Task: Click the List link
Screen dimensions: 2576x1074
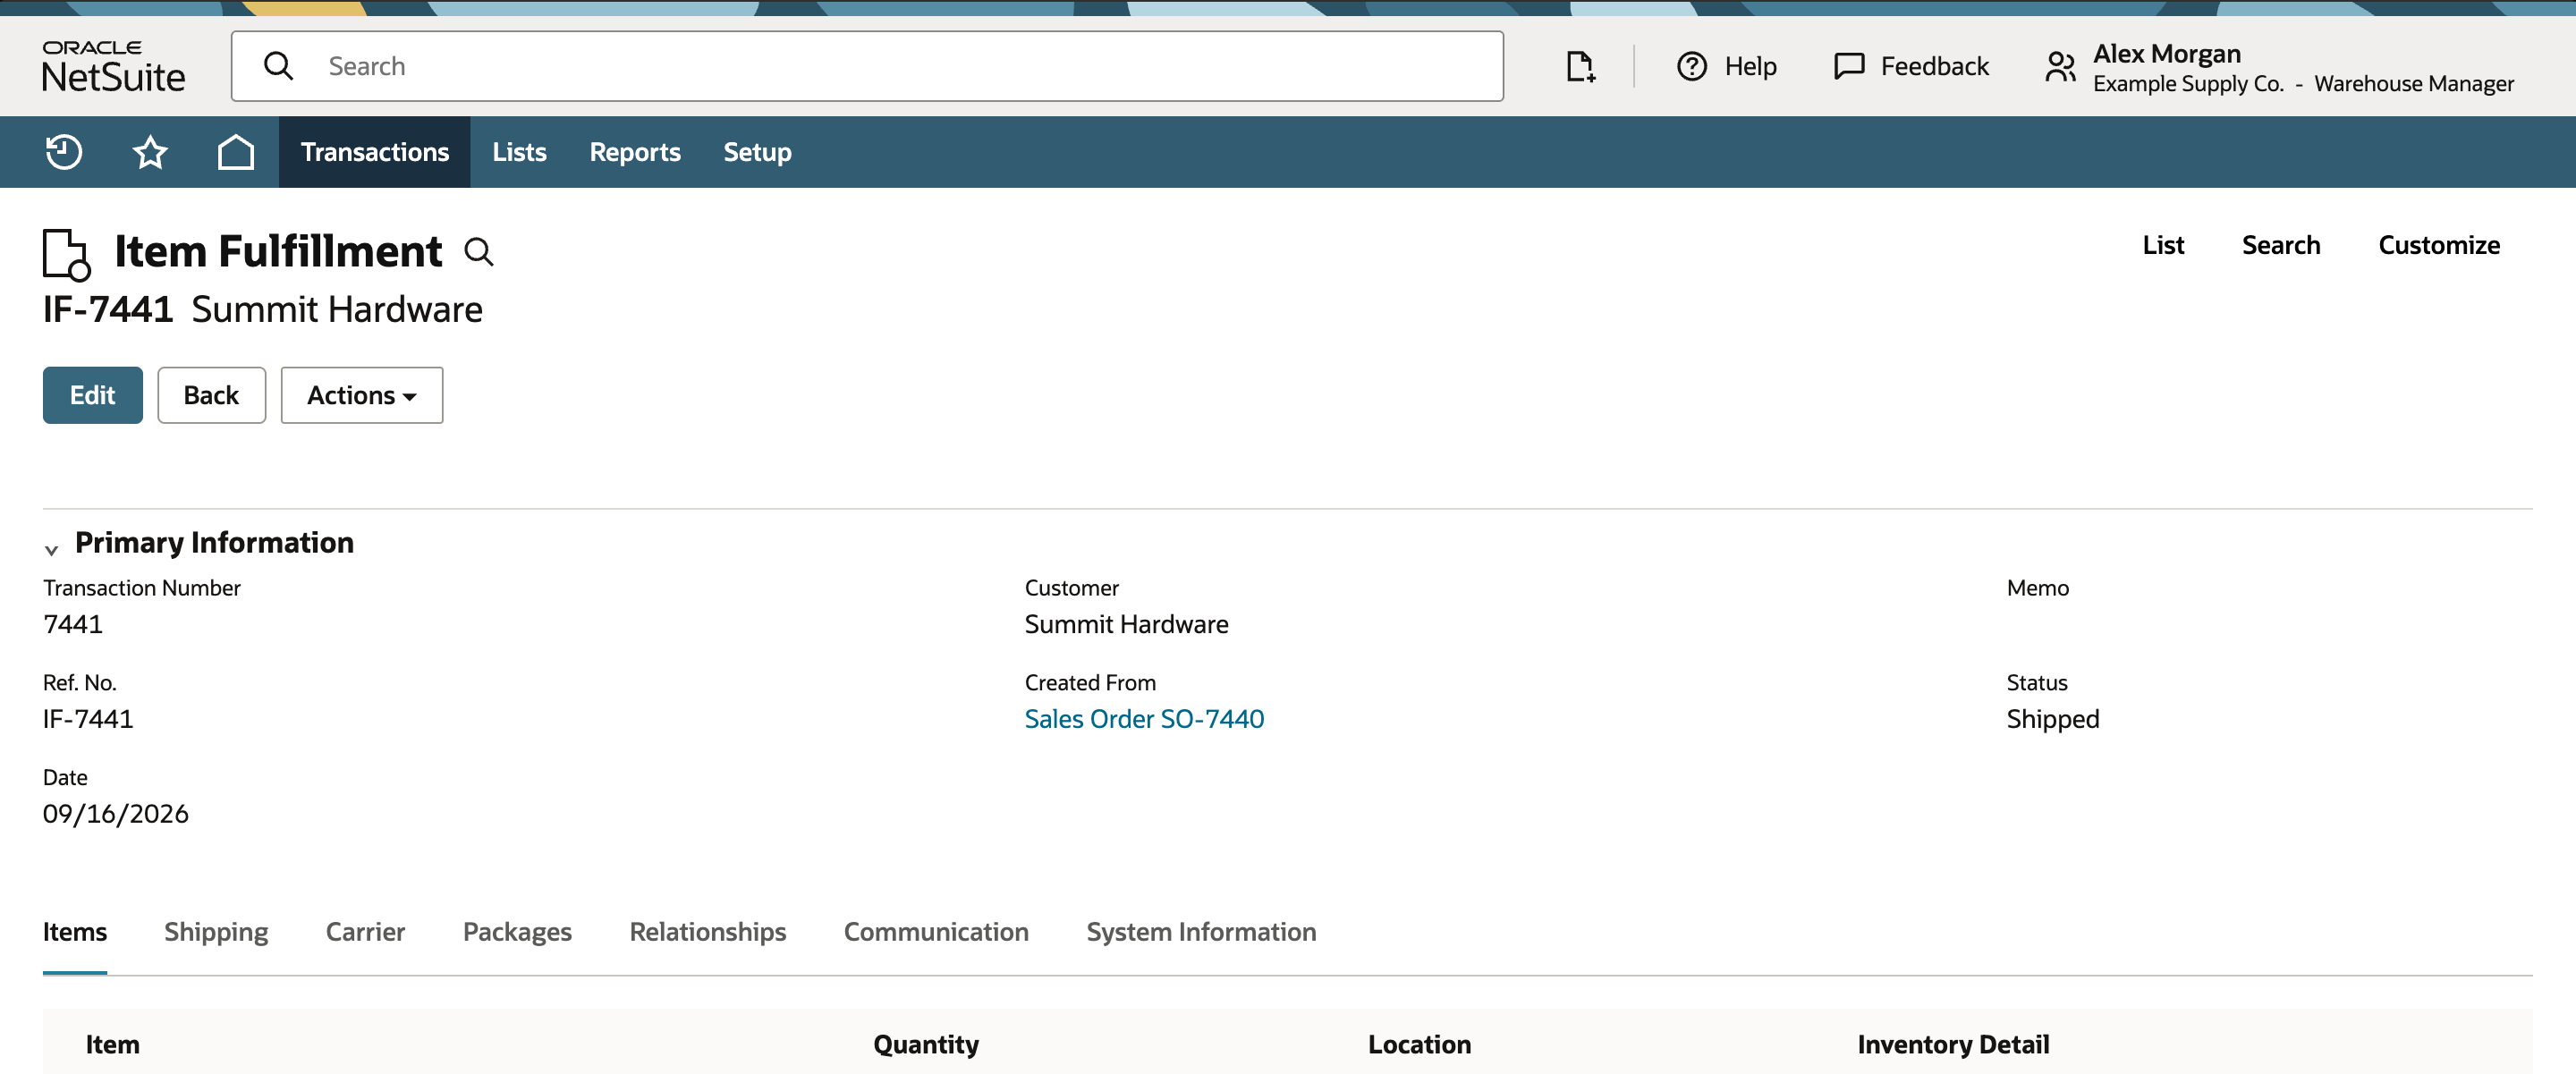Action: tap(2163, 245)
